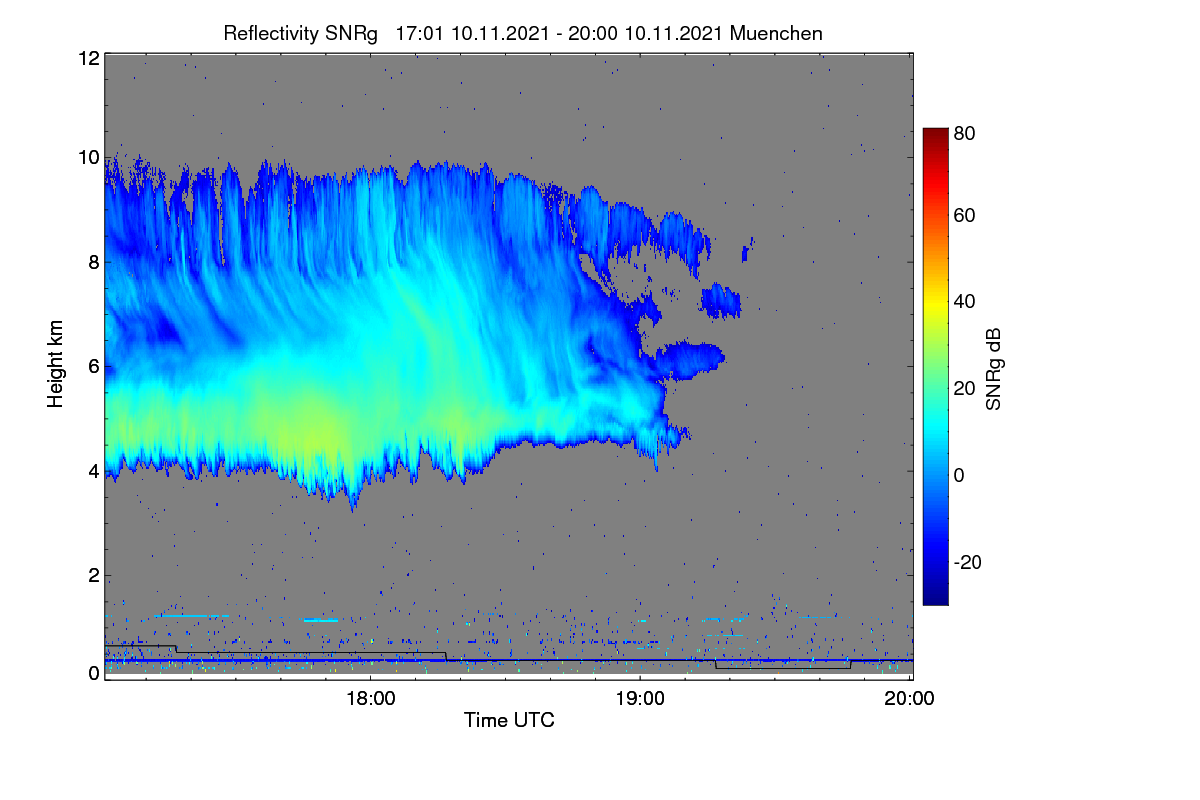
Task: Click the height tick label 8
Action: [x=93, y=262]
